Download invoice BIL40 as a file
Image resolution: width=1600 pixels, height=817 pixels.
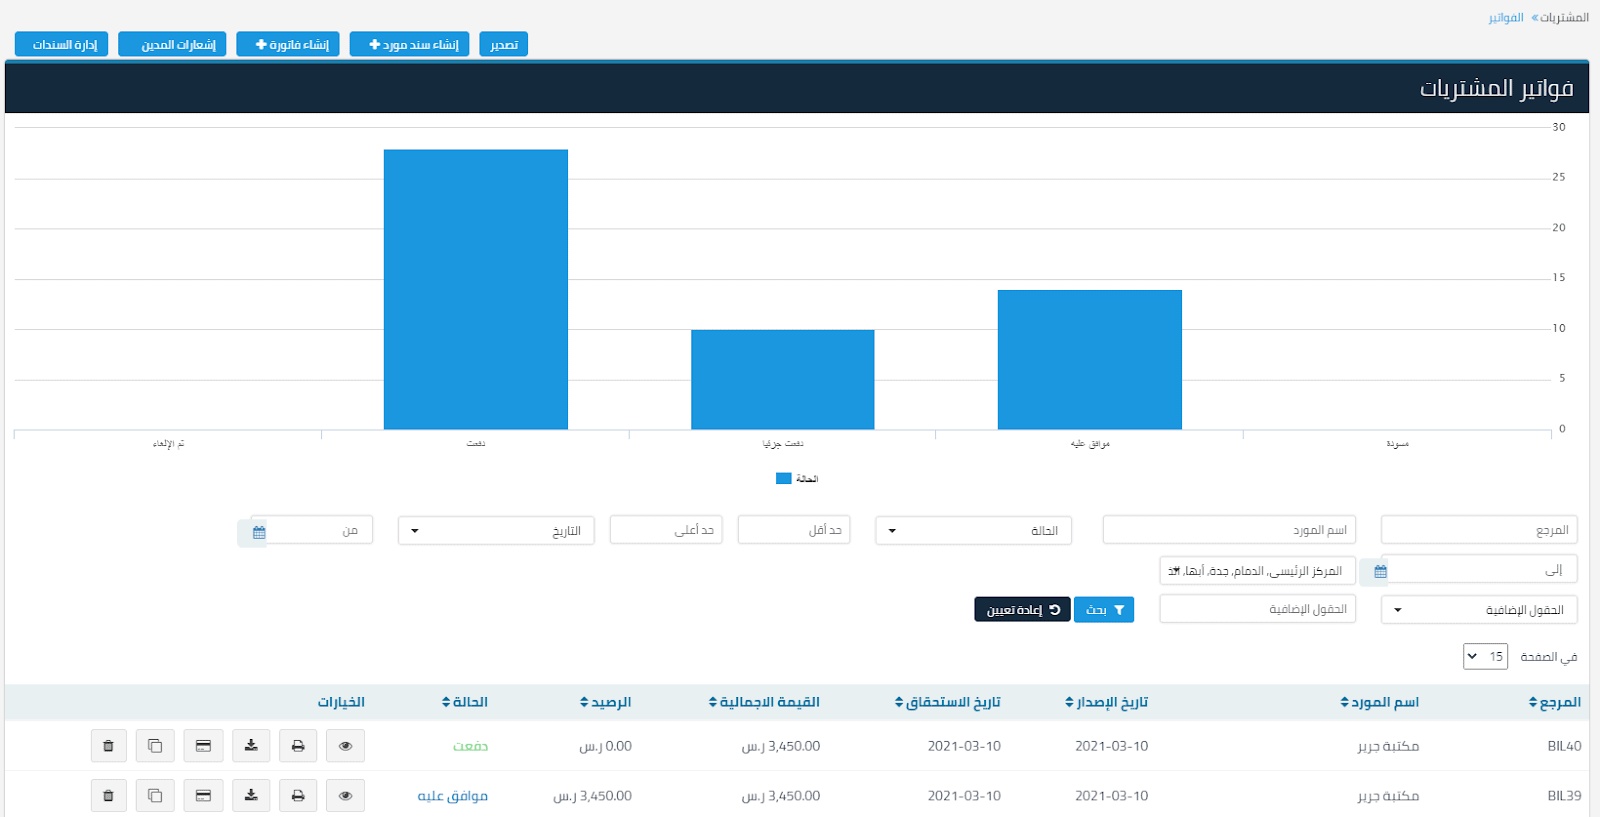coord(251,746)
